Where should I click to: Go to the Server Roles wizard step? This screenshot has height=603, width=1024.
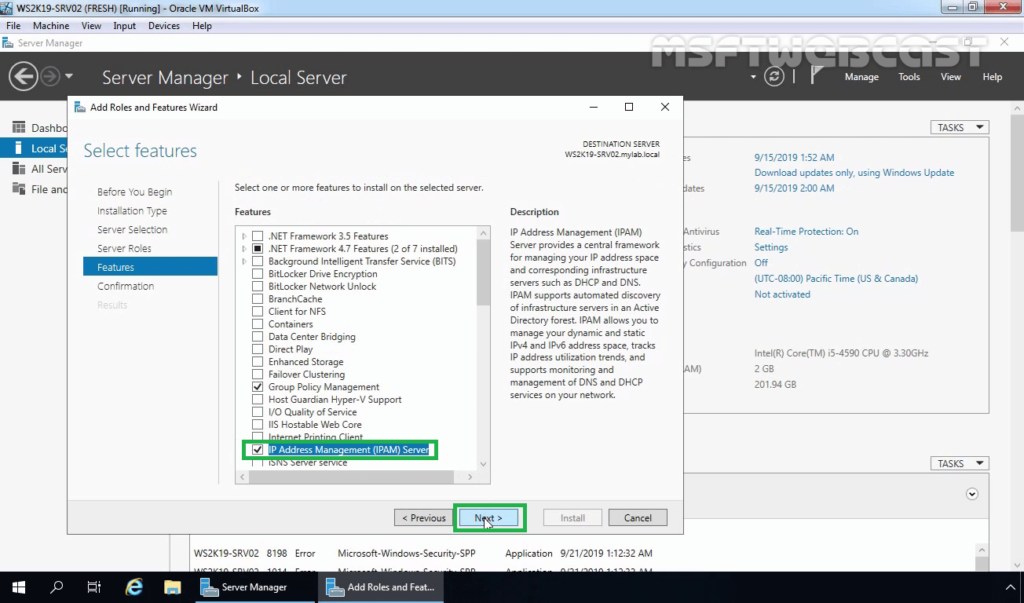click(124, 248)
